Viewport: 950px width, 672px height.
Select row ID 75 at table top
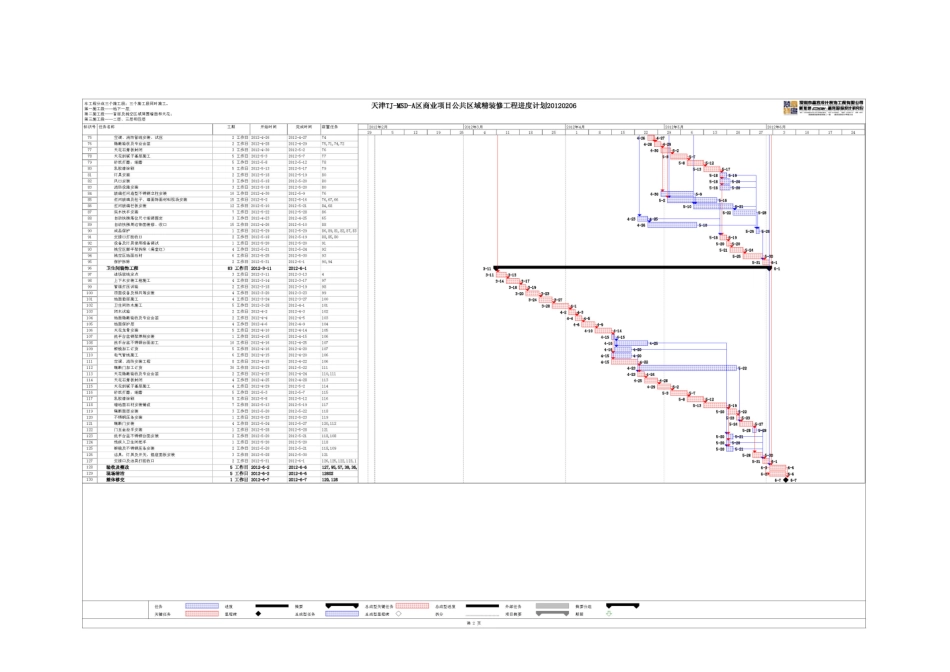pyautogui.click(x=90, y=138)
